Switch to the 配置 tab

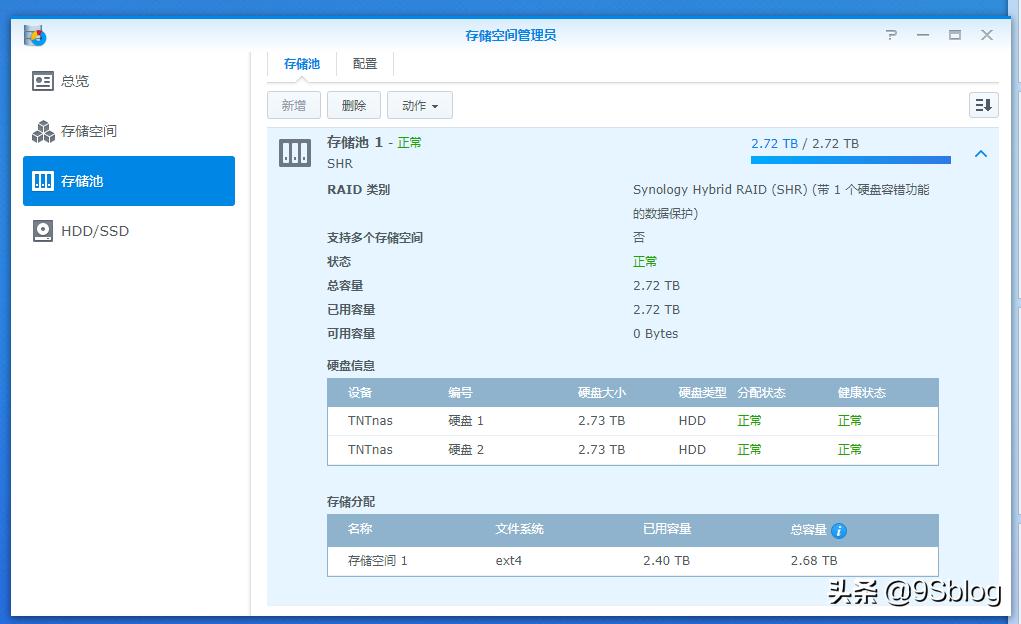[365, 63]
